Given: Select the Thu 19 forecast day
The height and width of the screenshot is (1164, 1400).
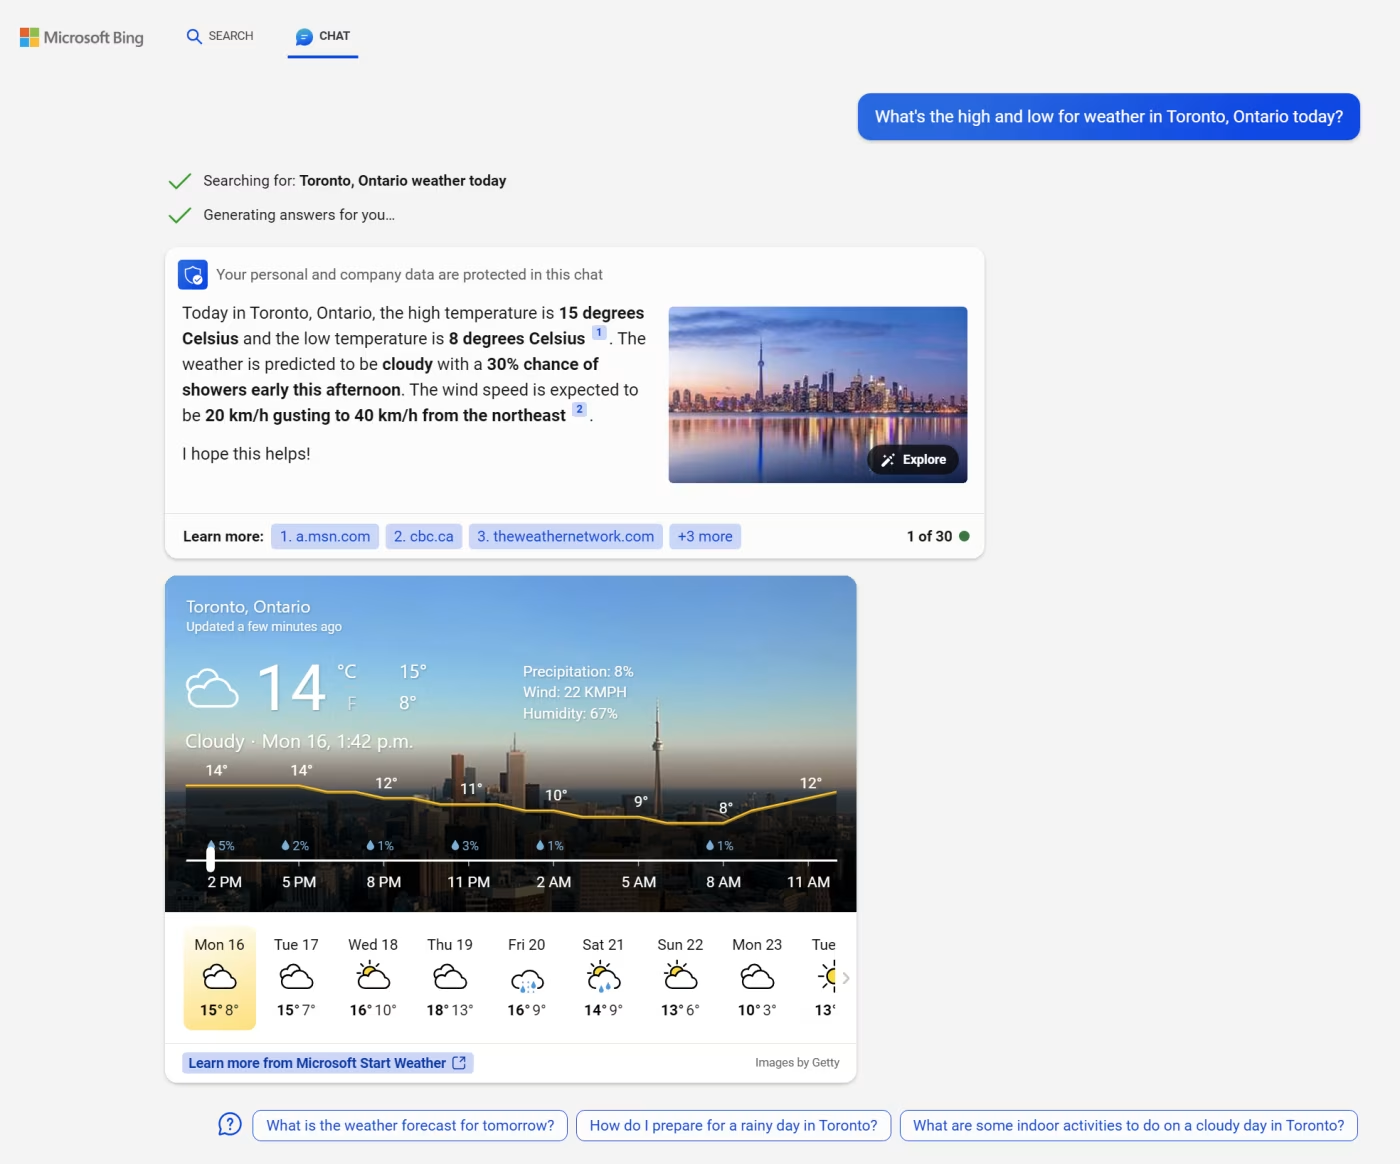Looking at the screenshot, I should (450, 979).
